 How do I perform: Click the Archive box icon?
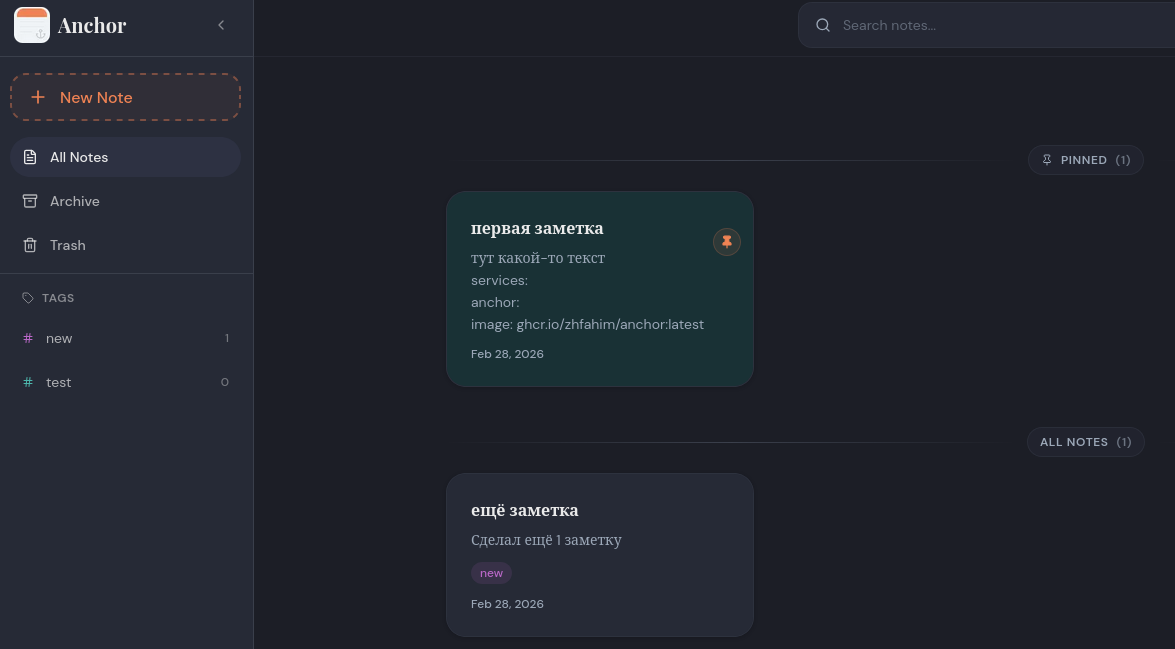(30, 201)
